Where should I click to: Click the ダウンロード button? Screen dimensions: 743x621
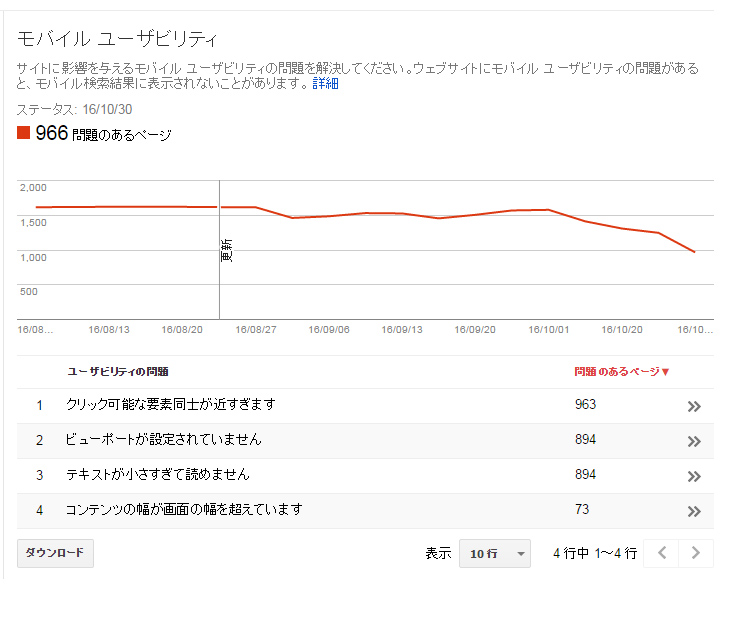(x=55, y=553)
